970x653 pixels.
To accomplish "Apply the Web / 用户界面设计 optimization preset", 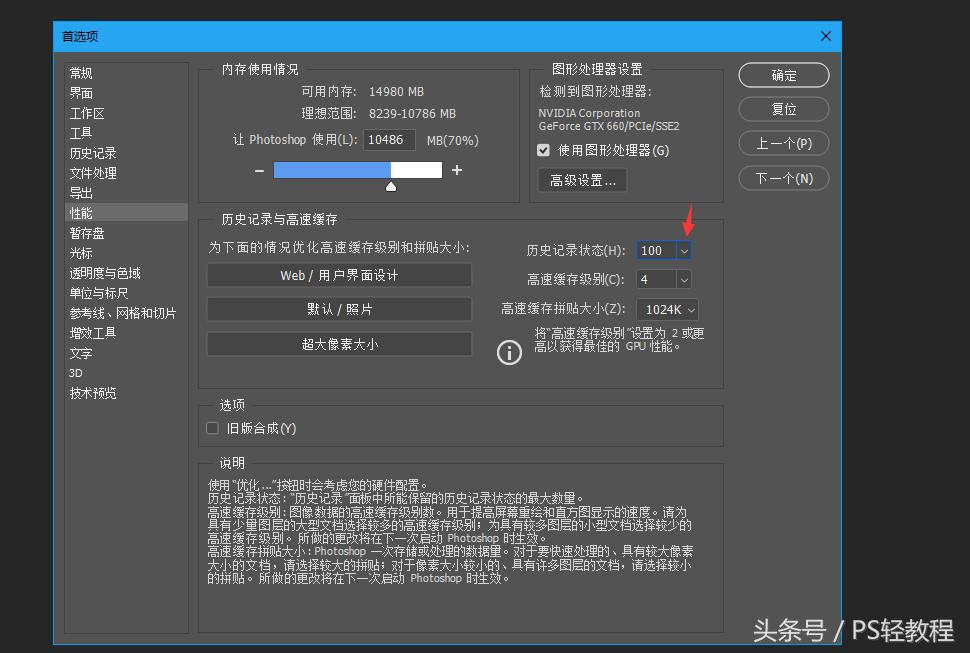I will pos(339,276).
